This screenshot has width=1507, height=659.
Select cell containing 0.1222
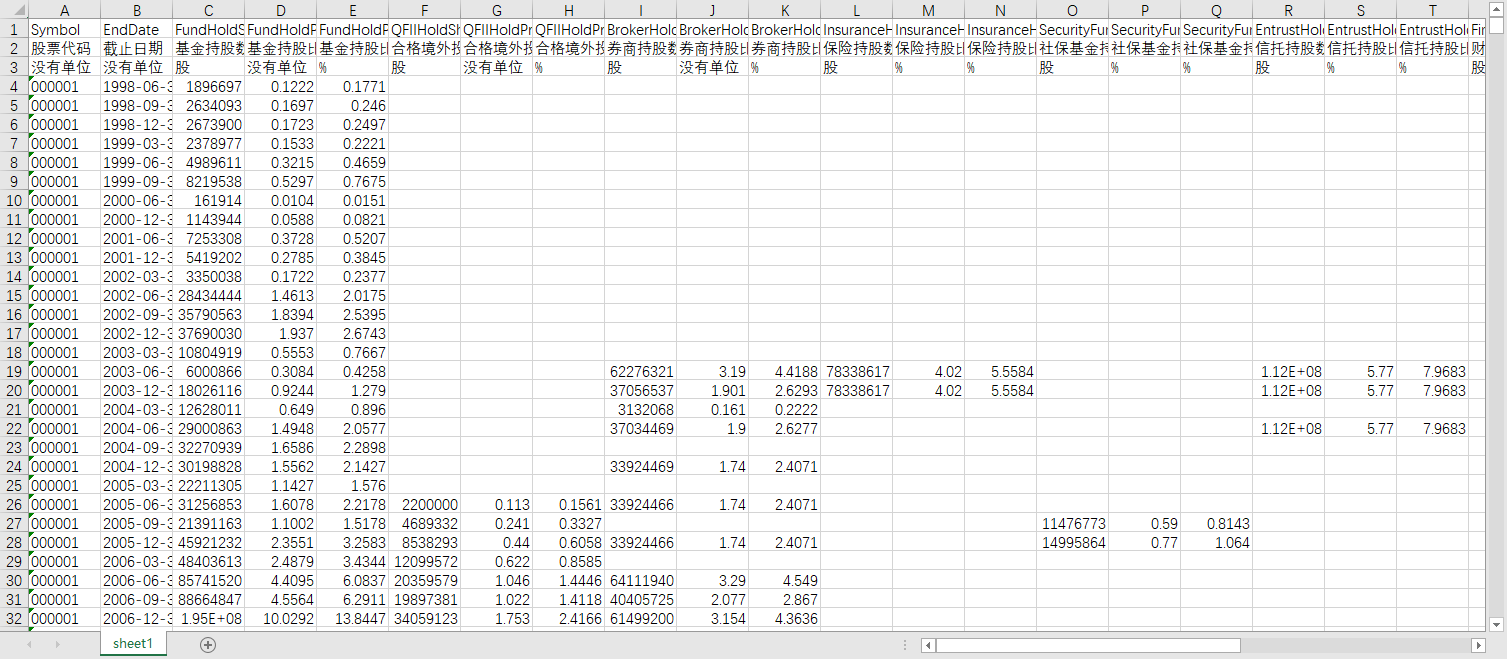(281, 86)
